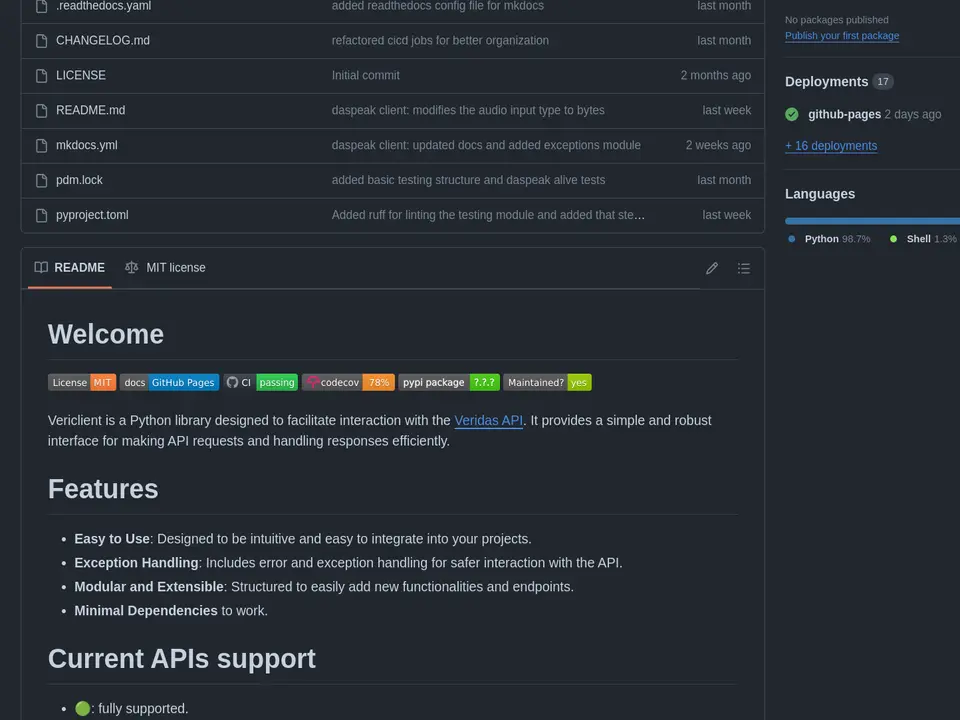Click the Current APIs support heading
Viewport: 960px width, 720px height.
182,659
